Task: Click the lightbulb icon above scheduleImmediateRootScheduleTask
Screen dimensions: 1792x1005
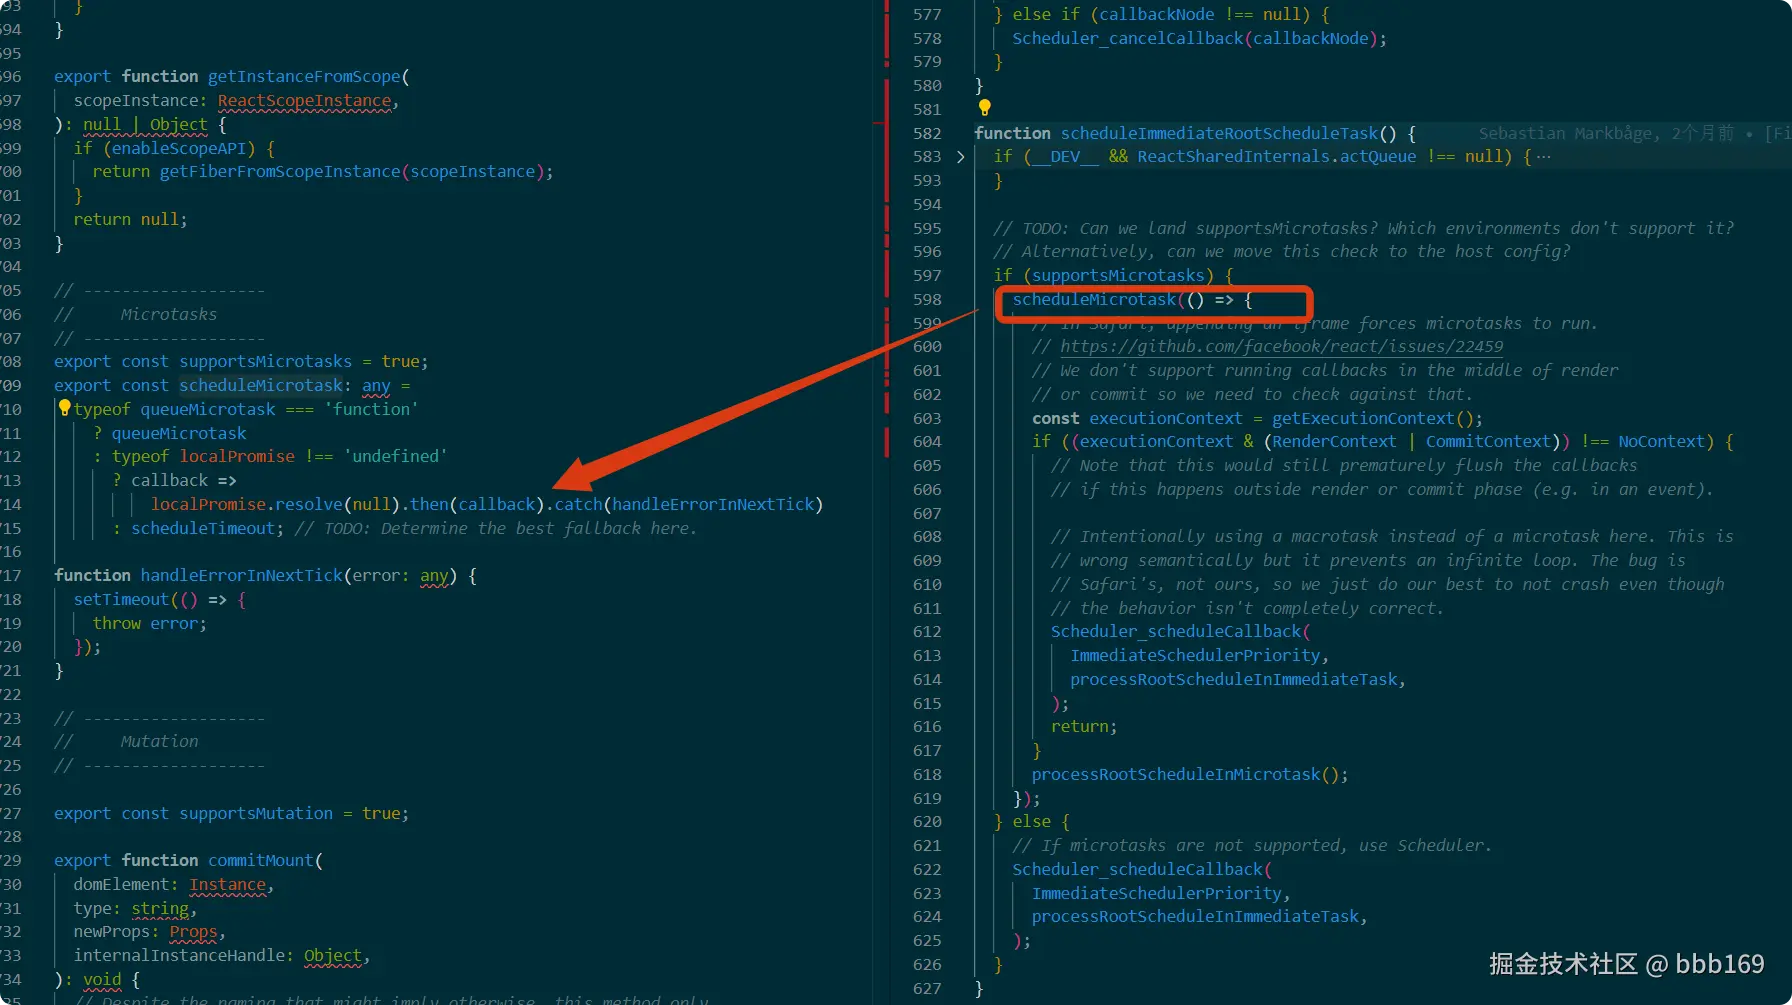Action: [x=984, y=108]
